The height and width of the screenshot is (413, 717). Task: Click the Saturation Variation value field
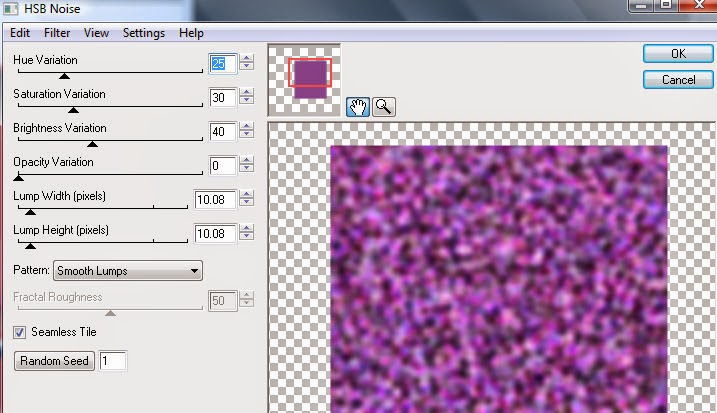[x=223, y=97]
